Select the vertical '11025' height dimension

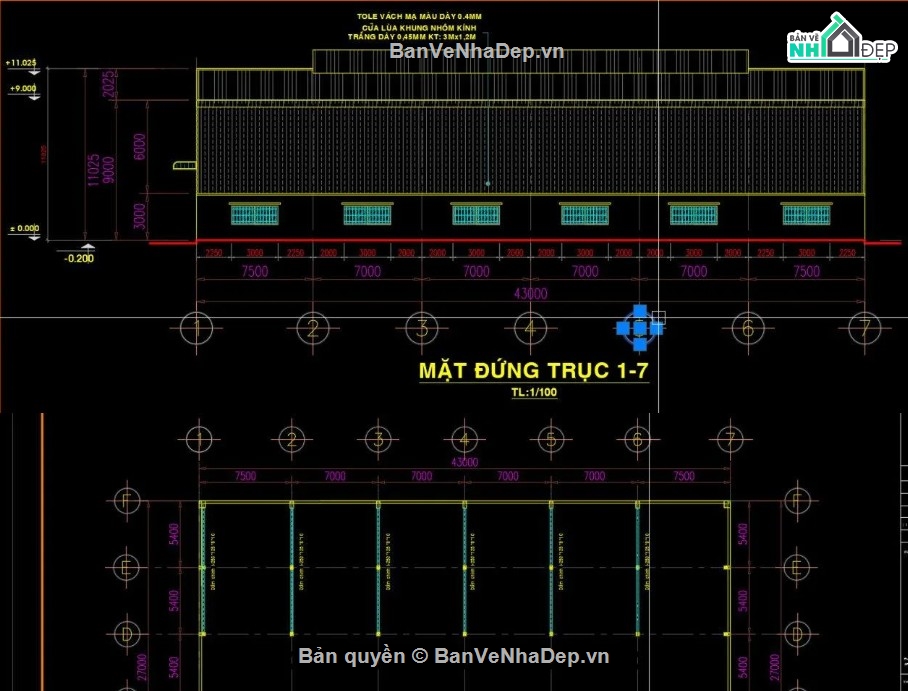click(x=93, y=170)
